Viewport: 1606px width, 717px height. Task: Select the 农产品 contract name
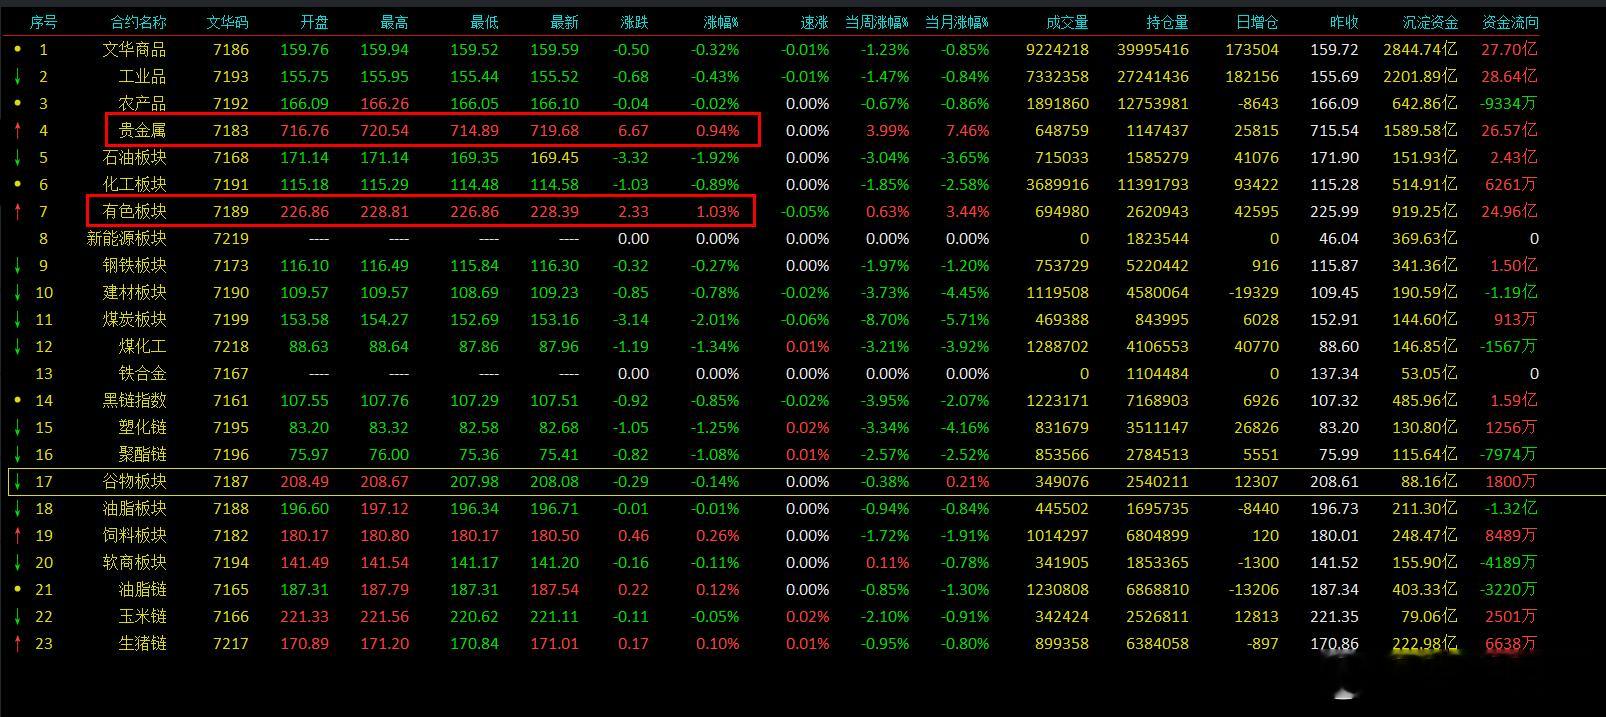coord(142,103)
